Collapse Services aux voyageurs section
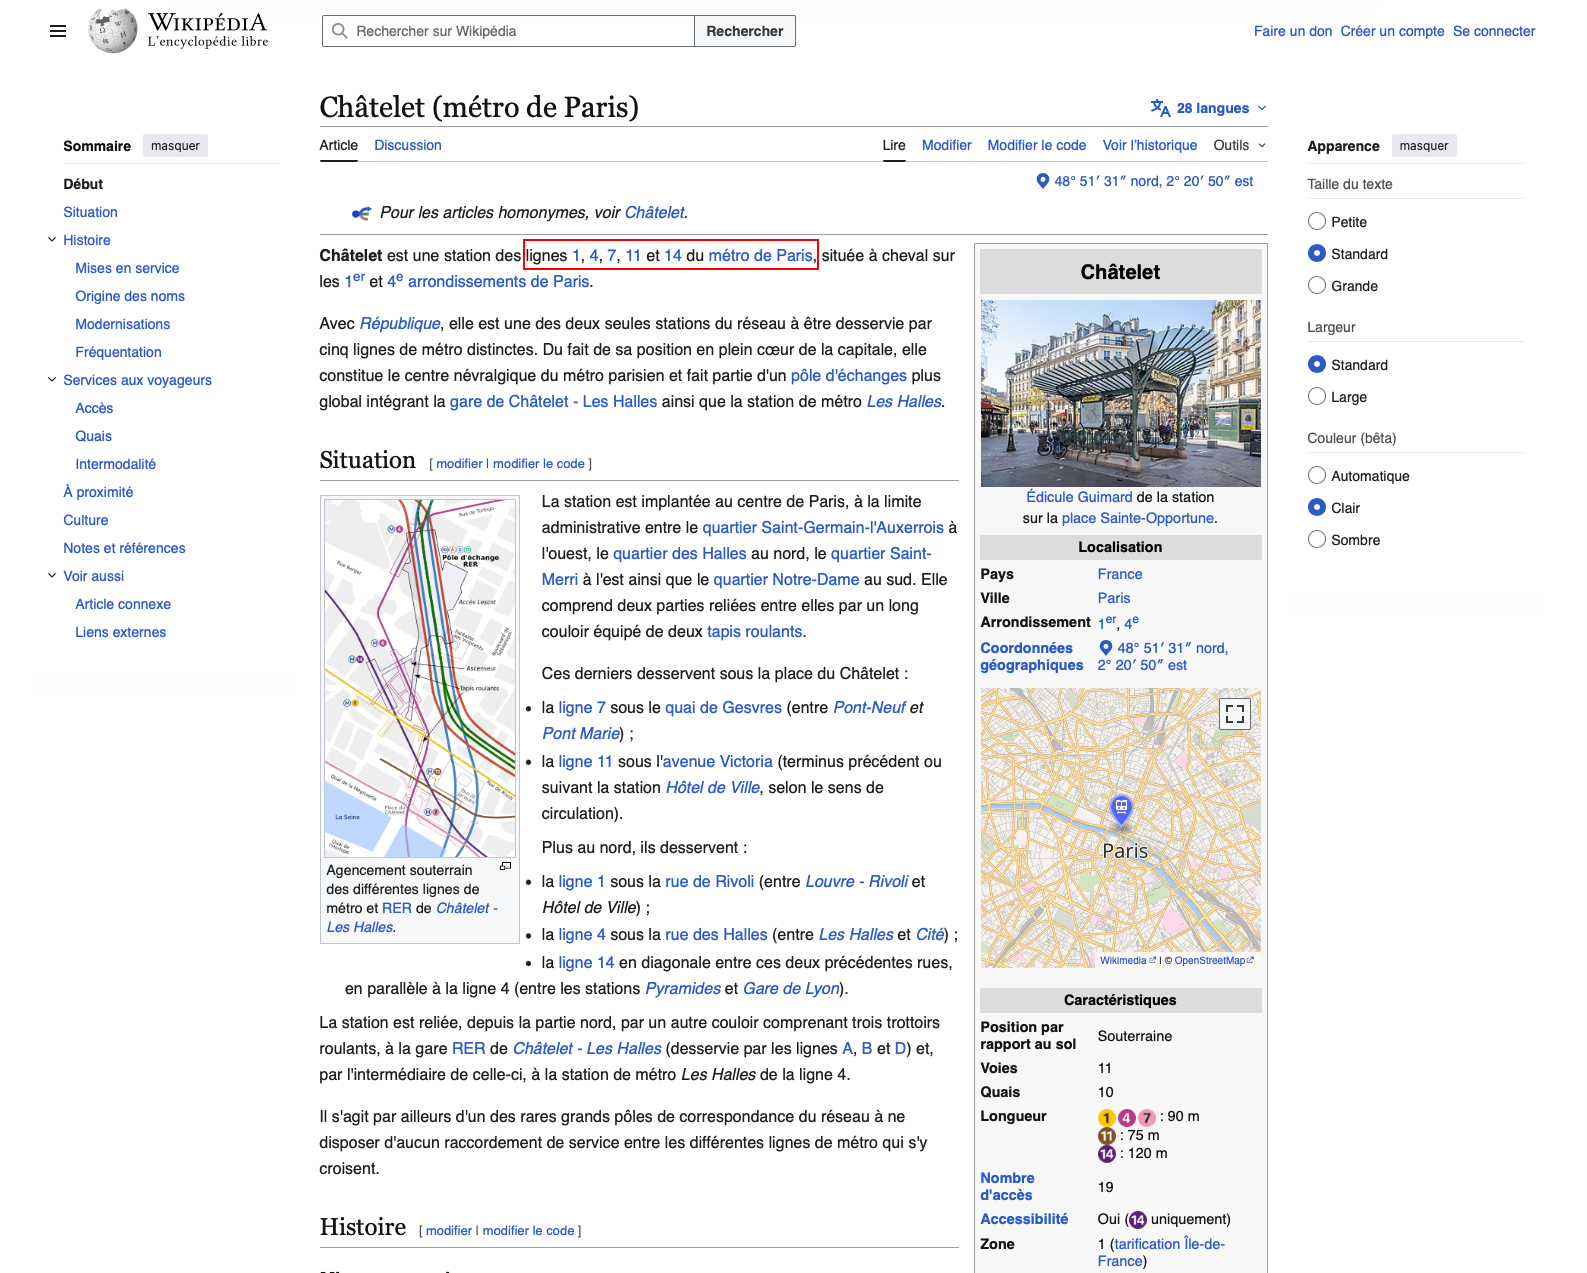Image resolution: width=1587 pixels, height=1273 pixels. point(52,380)
